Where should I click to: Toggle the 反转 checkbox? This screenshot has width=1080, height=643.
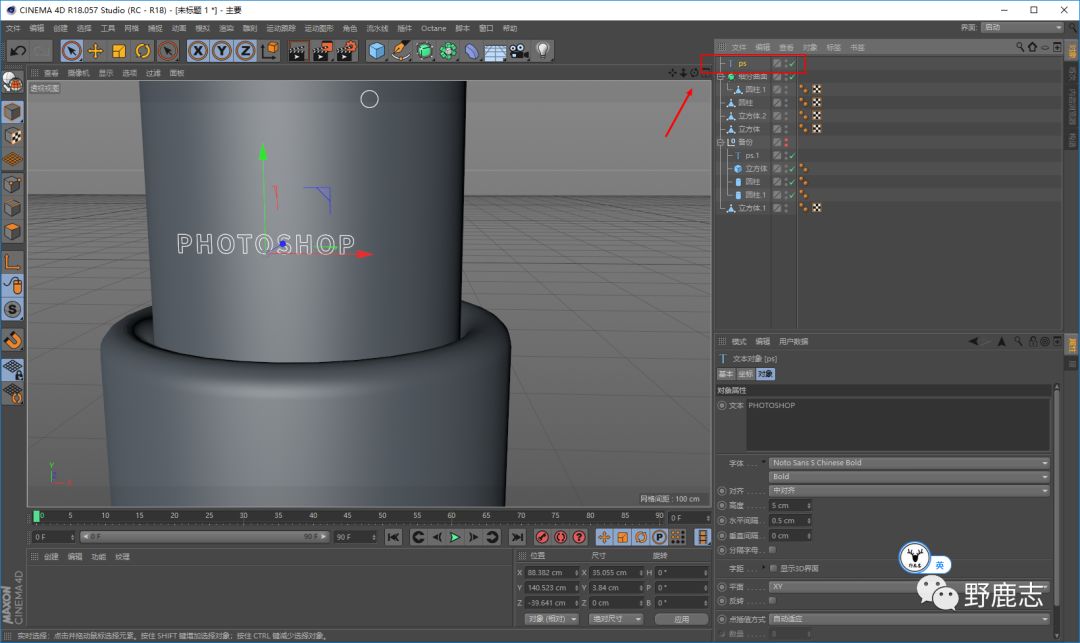pyautogui.click(x=772, y=600)
